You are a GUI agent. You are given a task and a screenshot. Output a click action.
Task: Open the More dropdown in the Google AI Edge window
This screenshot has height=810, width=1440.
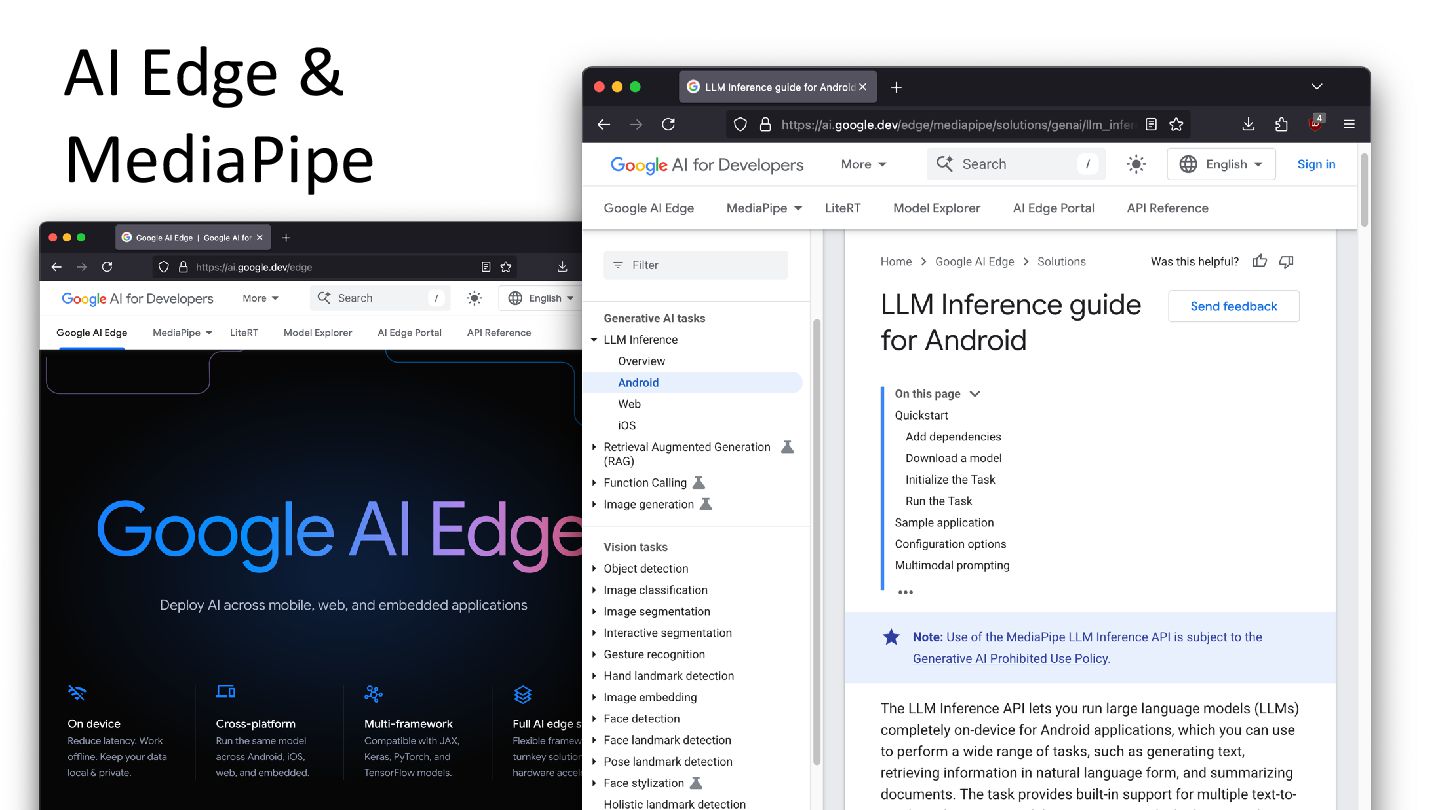(x=260, y=298)
